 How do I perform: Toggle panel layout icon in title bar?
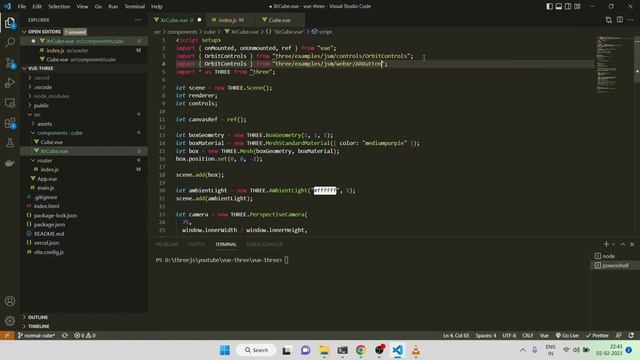559,6
